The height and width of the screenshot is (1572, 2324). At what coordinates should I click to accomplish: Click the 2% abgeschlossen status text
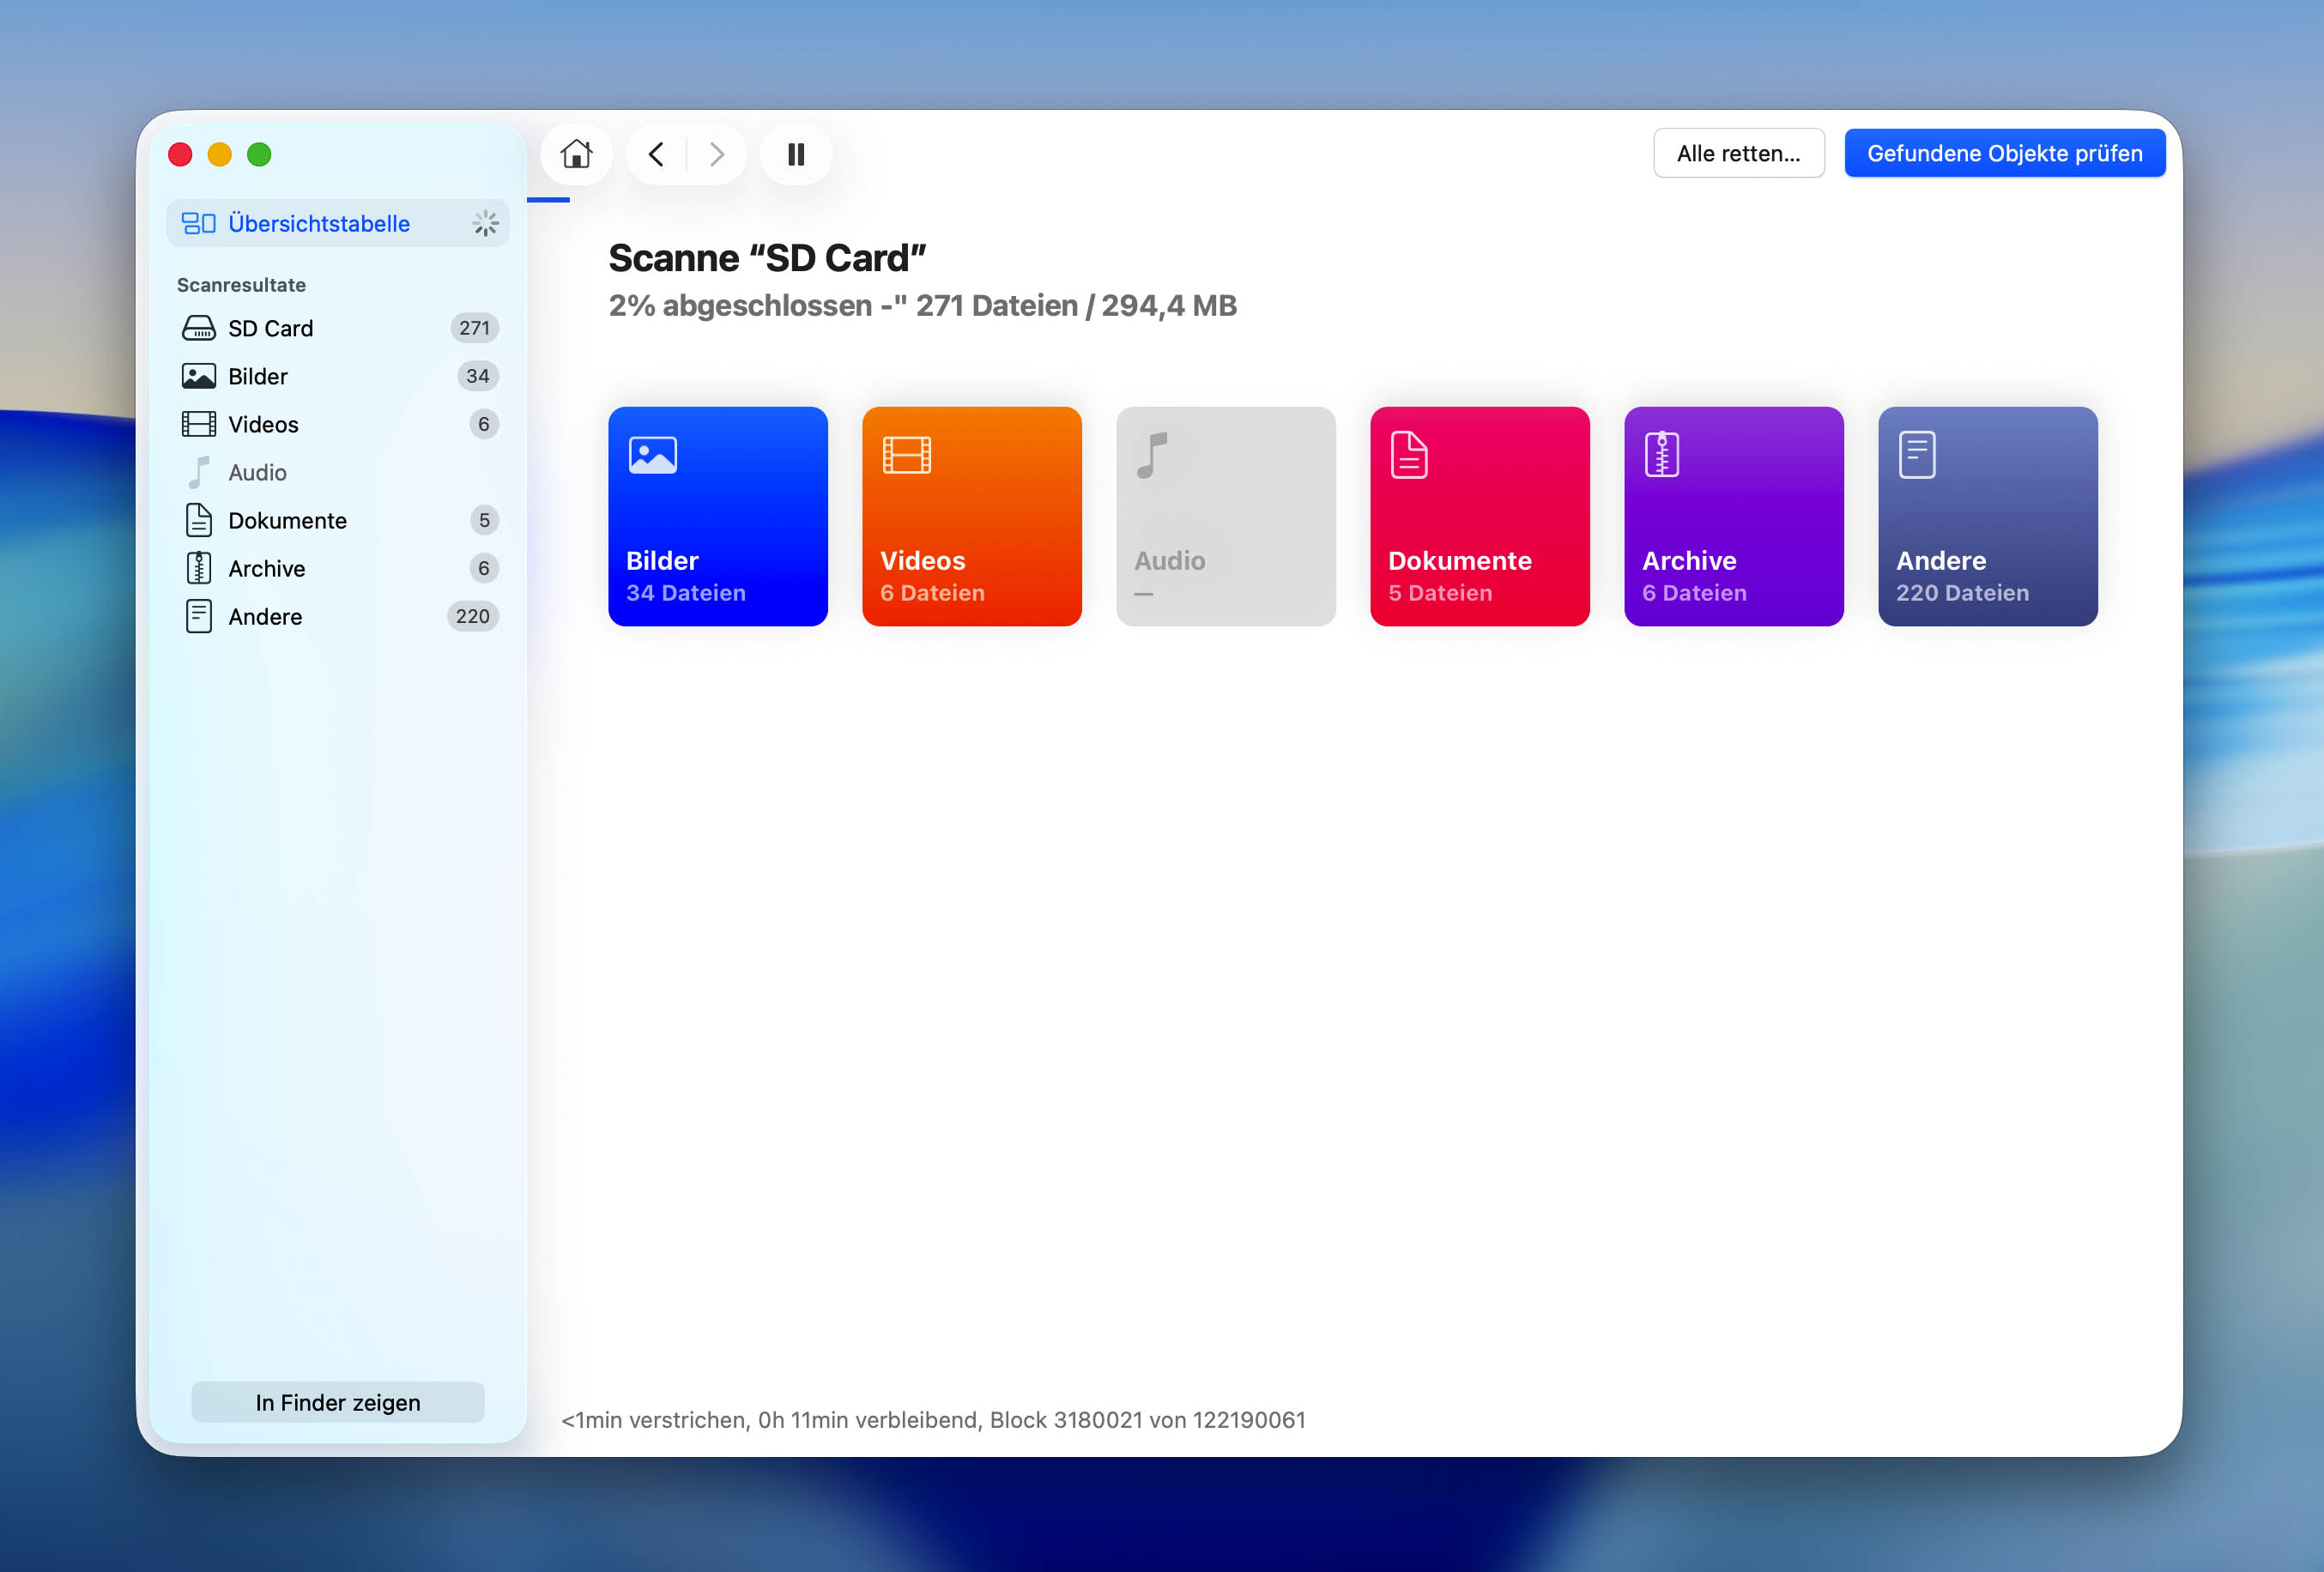(x=922, y=305)
